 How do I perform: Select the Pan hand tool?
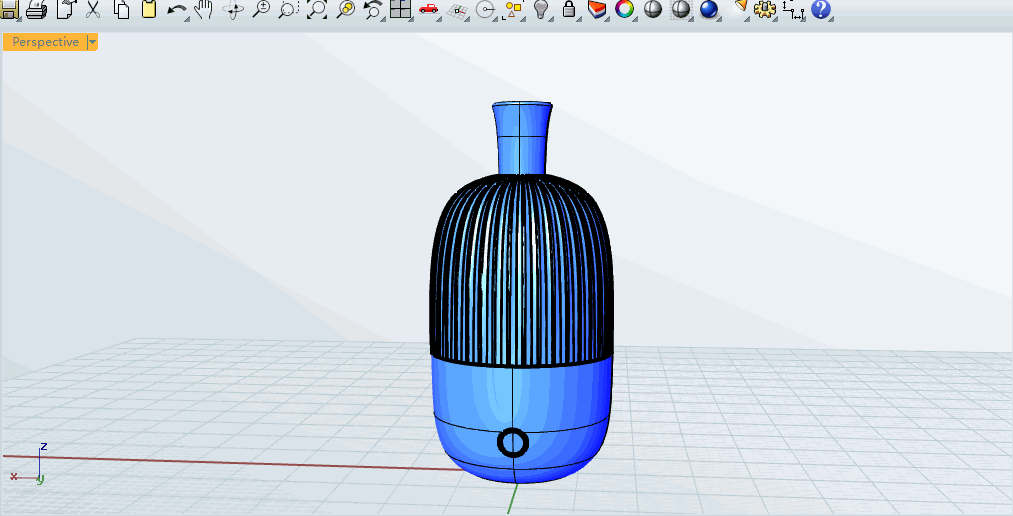tap(204, 9)
